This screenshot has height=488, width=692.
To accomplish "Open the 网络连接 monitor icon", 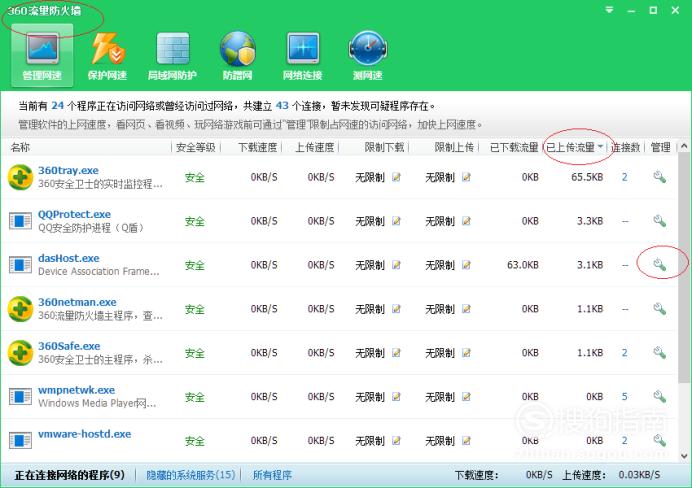I will 303,49.
